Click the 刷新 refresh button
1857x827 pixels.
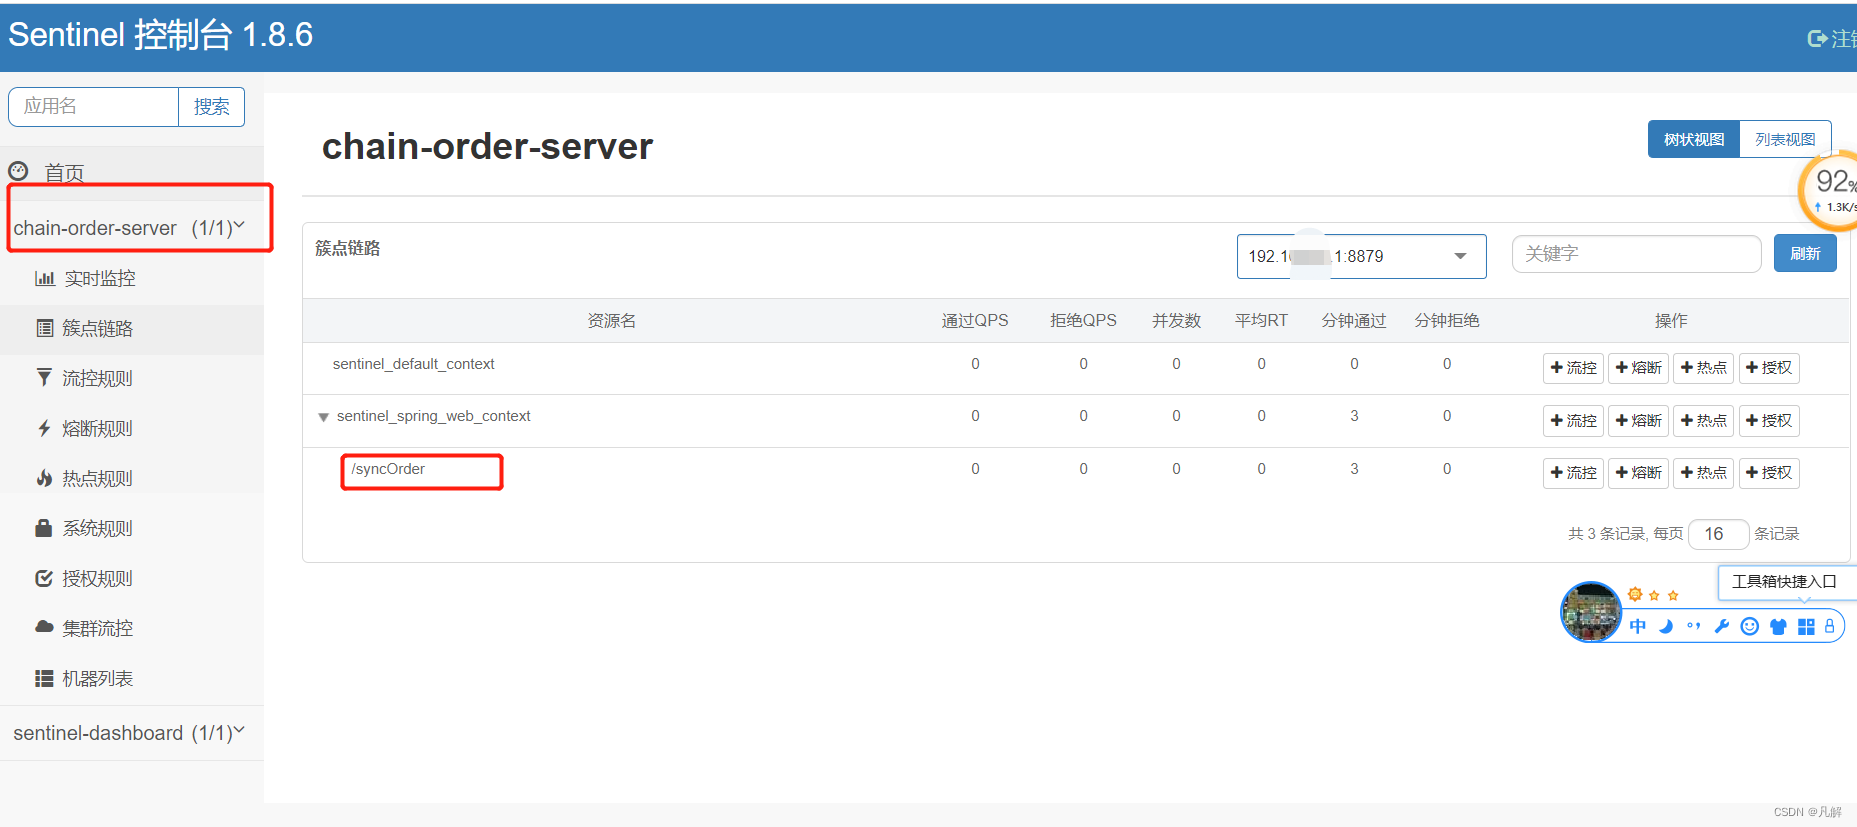pyautogui.click(x=1805, y=253)
